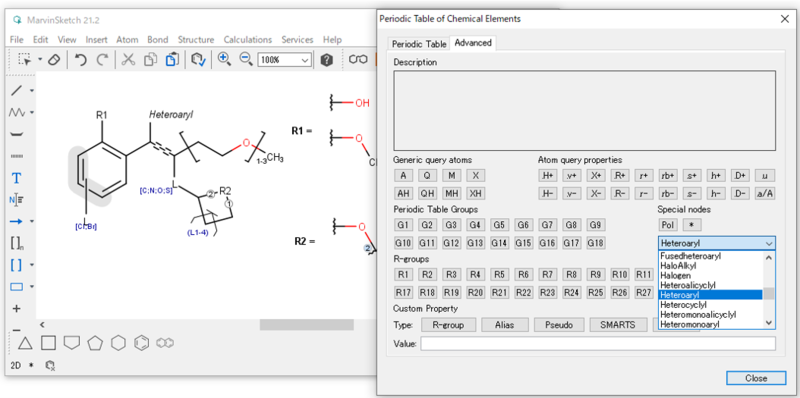Screen dimensions: 800x398
Task: Click the a/A atom query property button
Action: click(765, 194)
